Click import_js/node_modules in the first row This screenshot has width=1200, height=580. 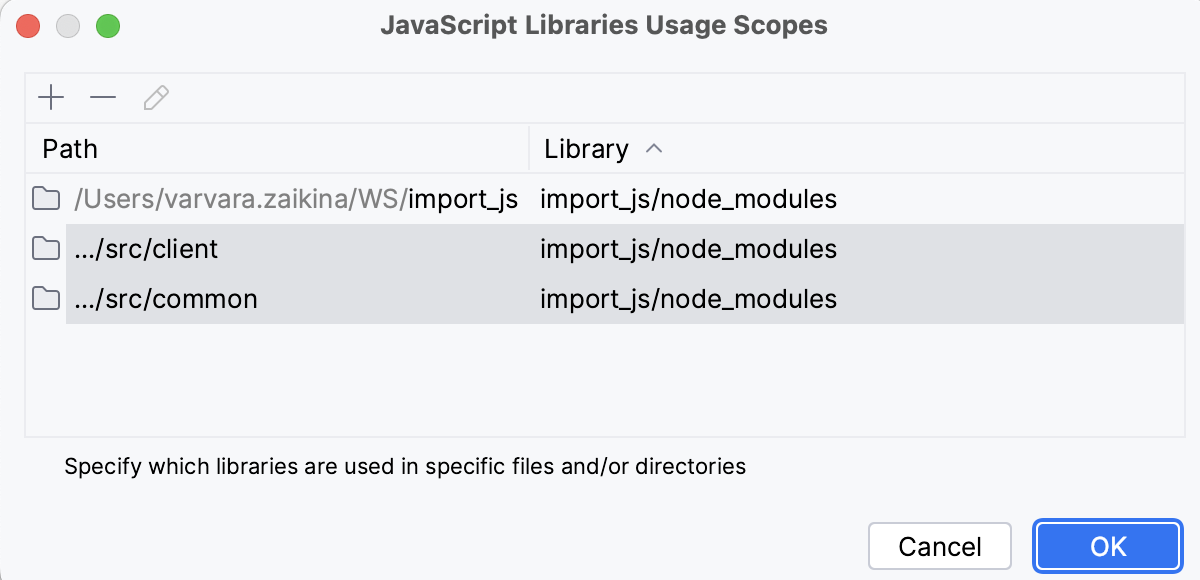(687, 199)
